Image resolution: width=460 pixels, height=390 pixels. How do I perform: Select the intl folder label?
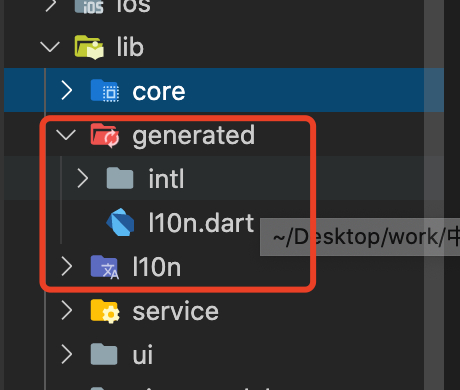(x=166, y=178)
